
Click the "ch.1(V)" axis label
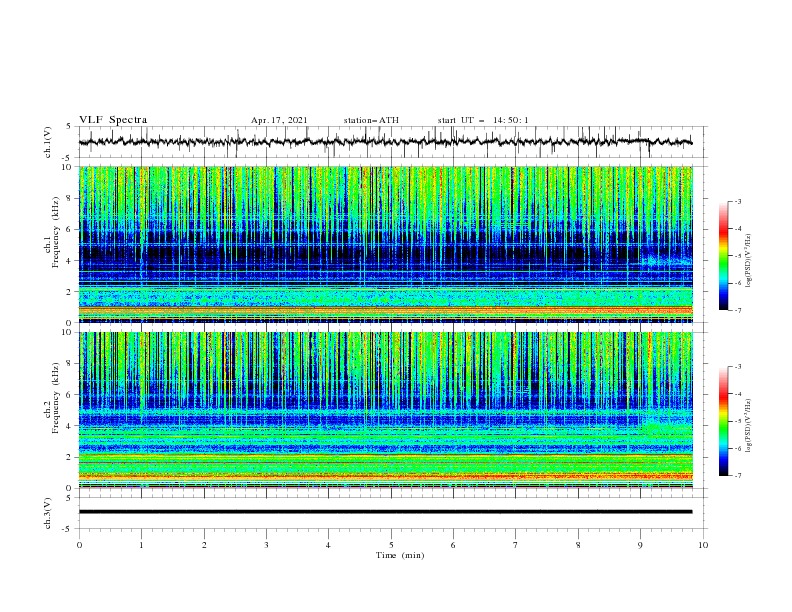(x=48, y=142)
